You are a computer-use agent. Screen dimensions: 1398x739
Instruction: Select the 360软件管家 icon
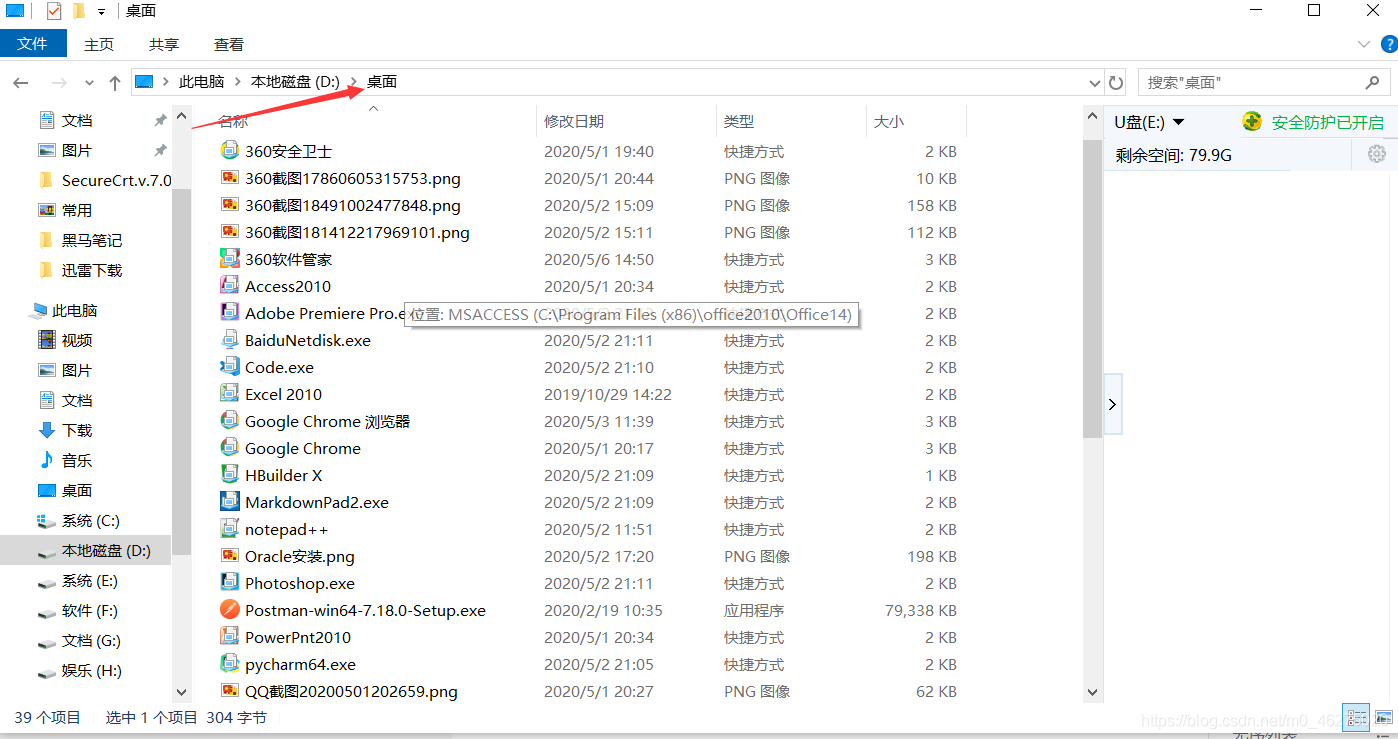pyautogui.click(x=230, y=259)
